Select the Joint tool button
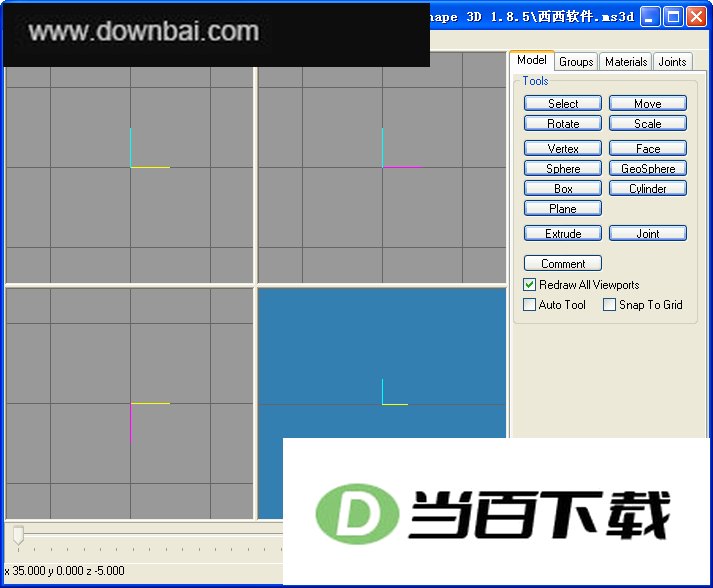713x588 pixels. [x=648, y=233]
